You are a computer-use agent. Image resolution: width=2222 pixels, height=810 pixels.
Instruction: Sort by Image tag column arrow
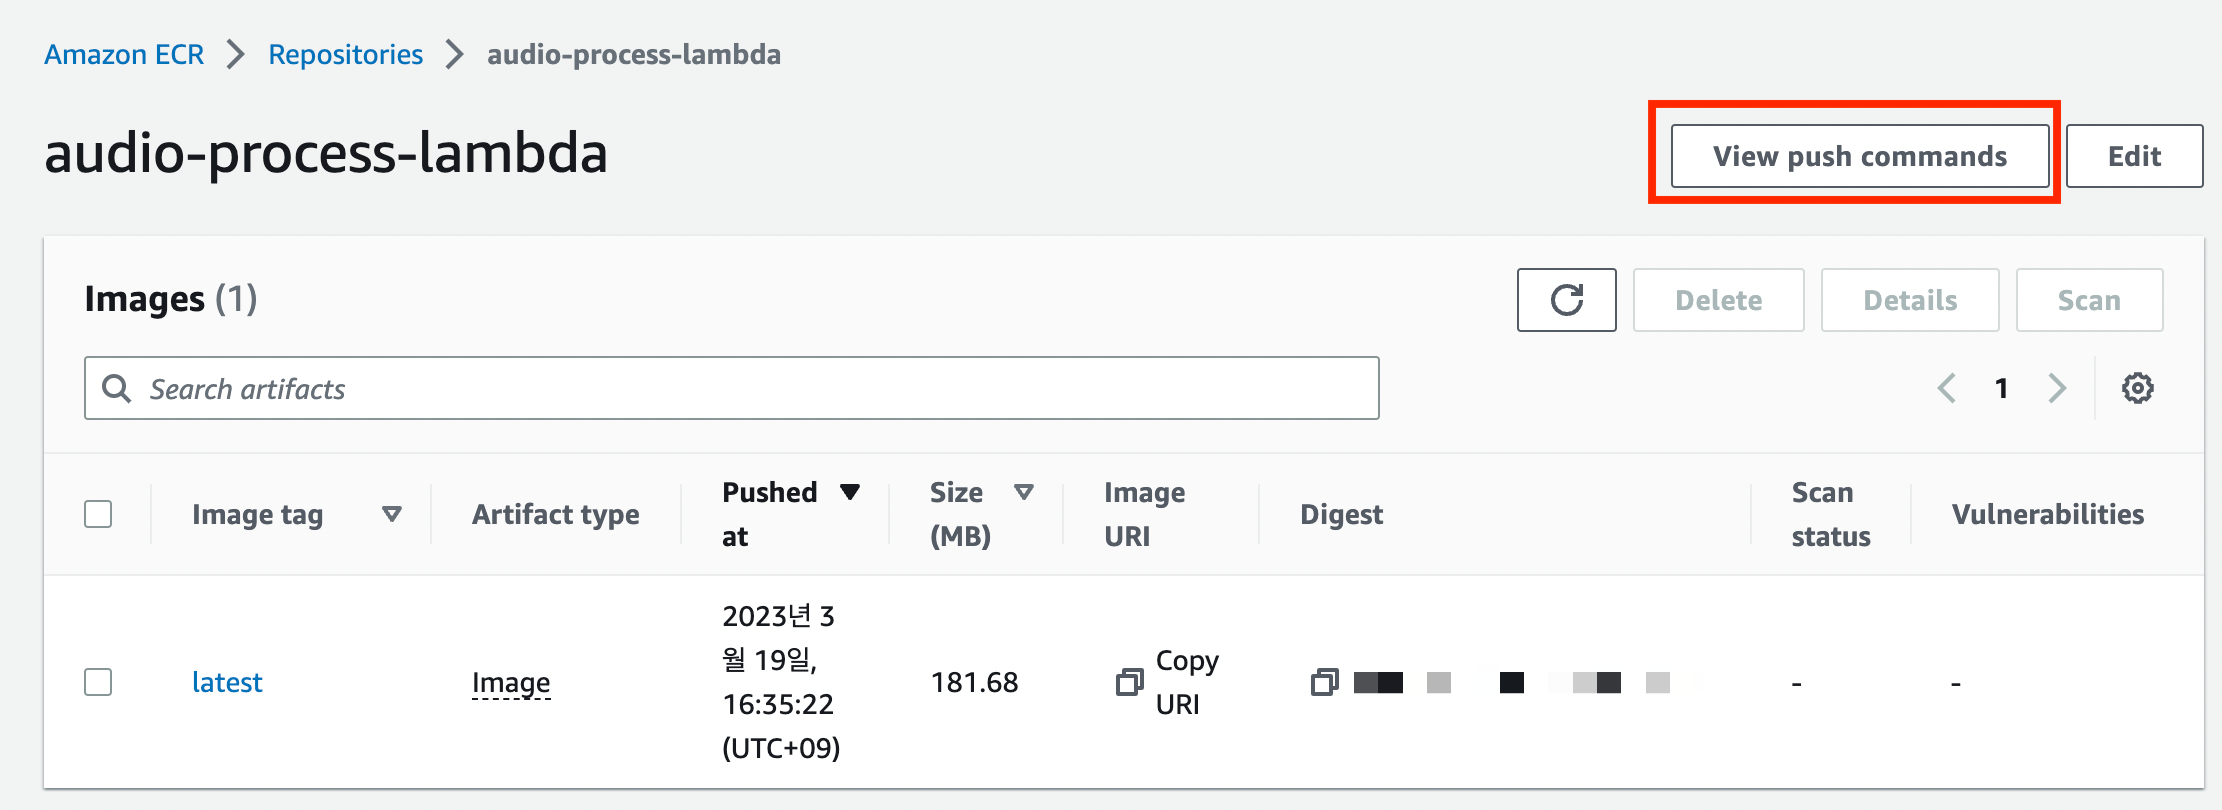pyautogui.click(x=392, y=514)
